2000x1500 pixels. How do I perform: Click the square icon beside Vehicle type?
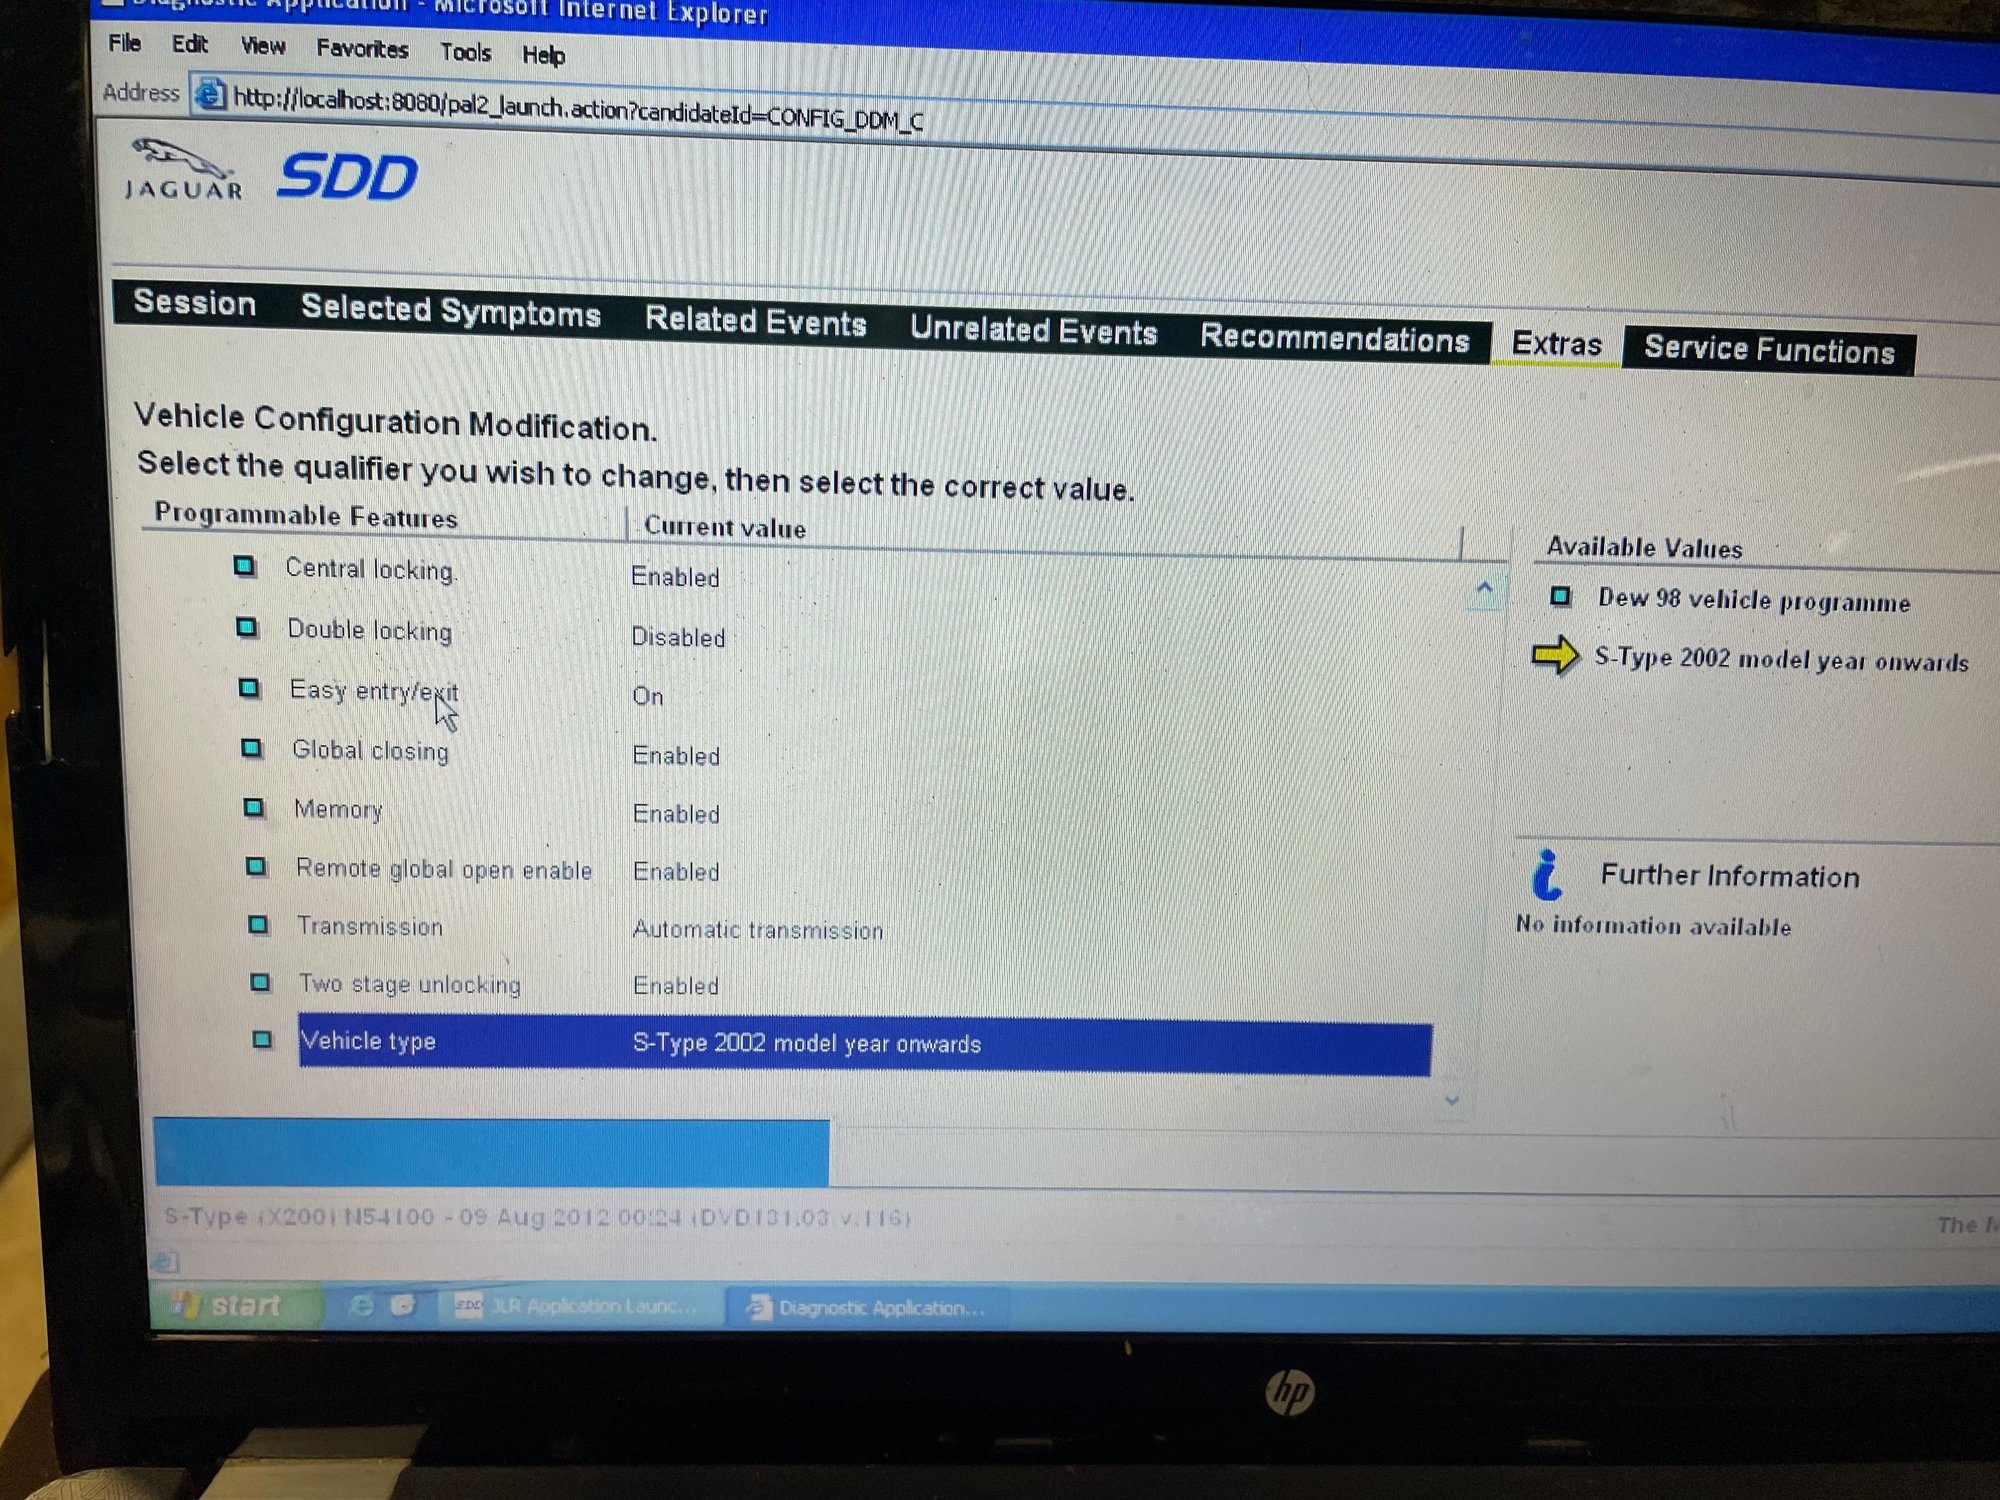[262, 1039]
